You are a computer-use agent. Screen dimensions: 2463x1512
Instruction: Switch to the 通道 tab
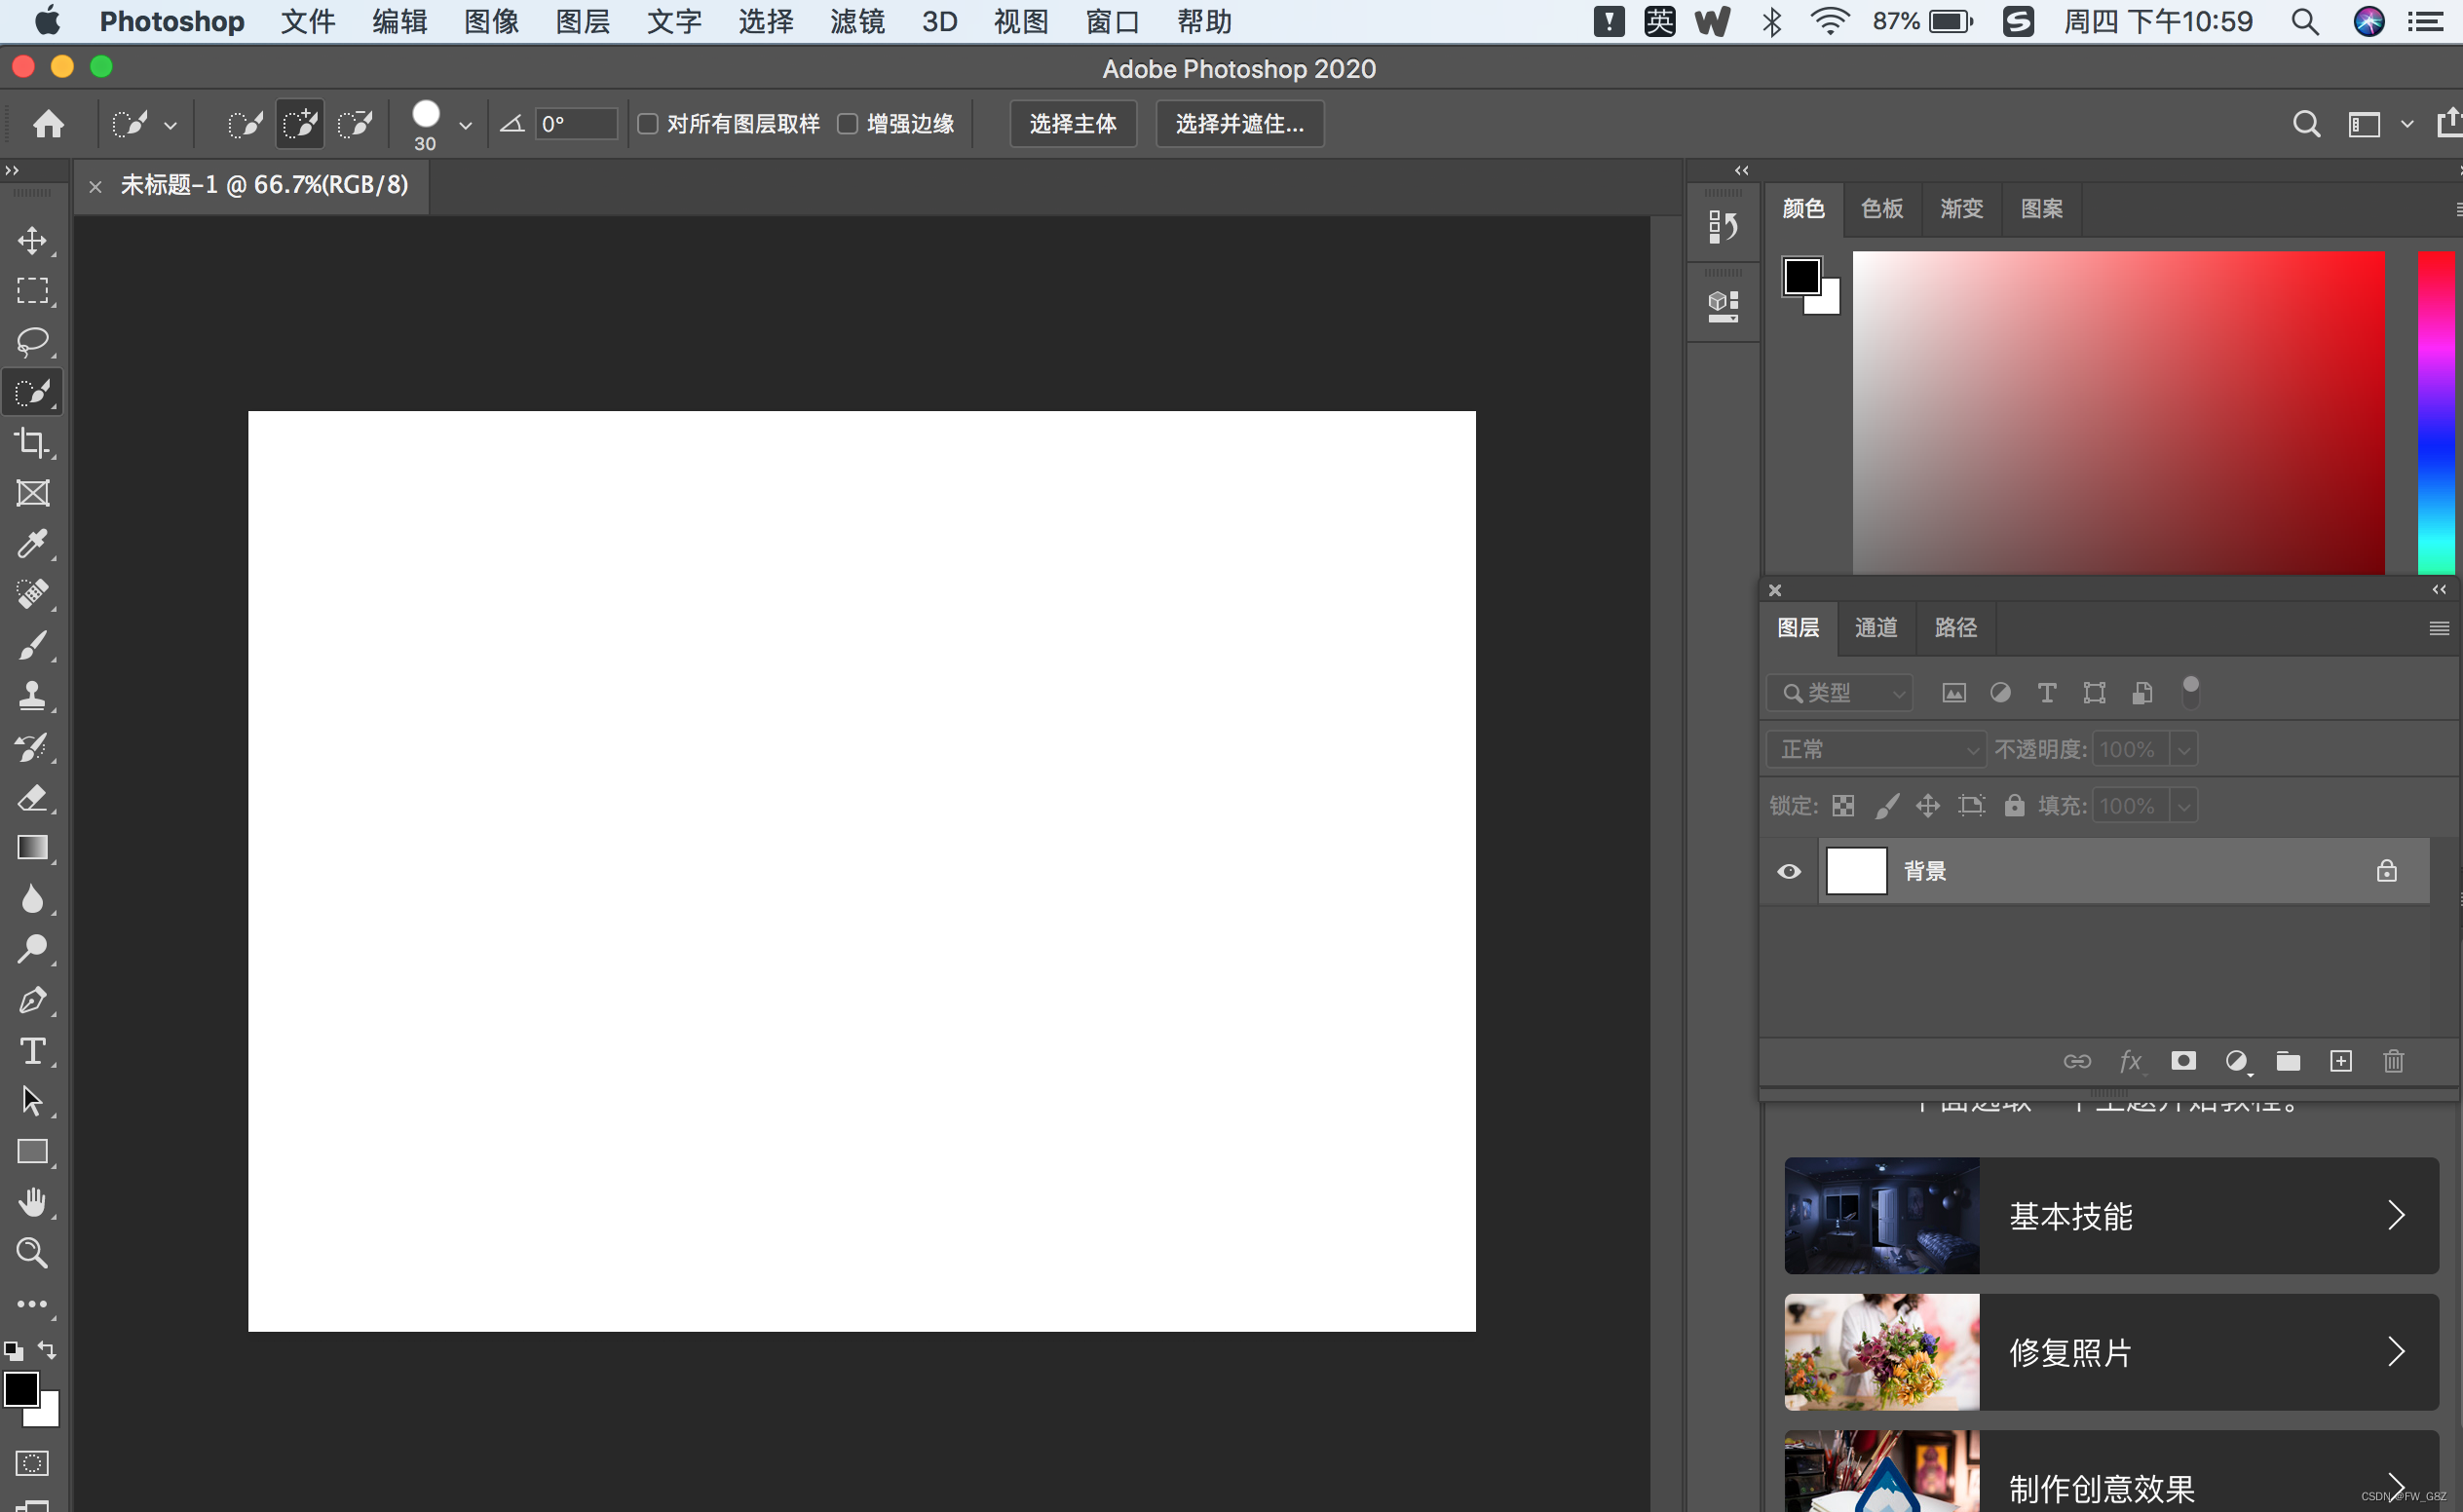(1875, 627)
